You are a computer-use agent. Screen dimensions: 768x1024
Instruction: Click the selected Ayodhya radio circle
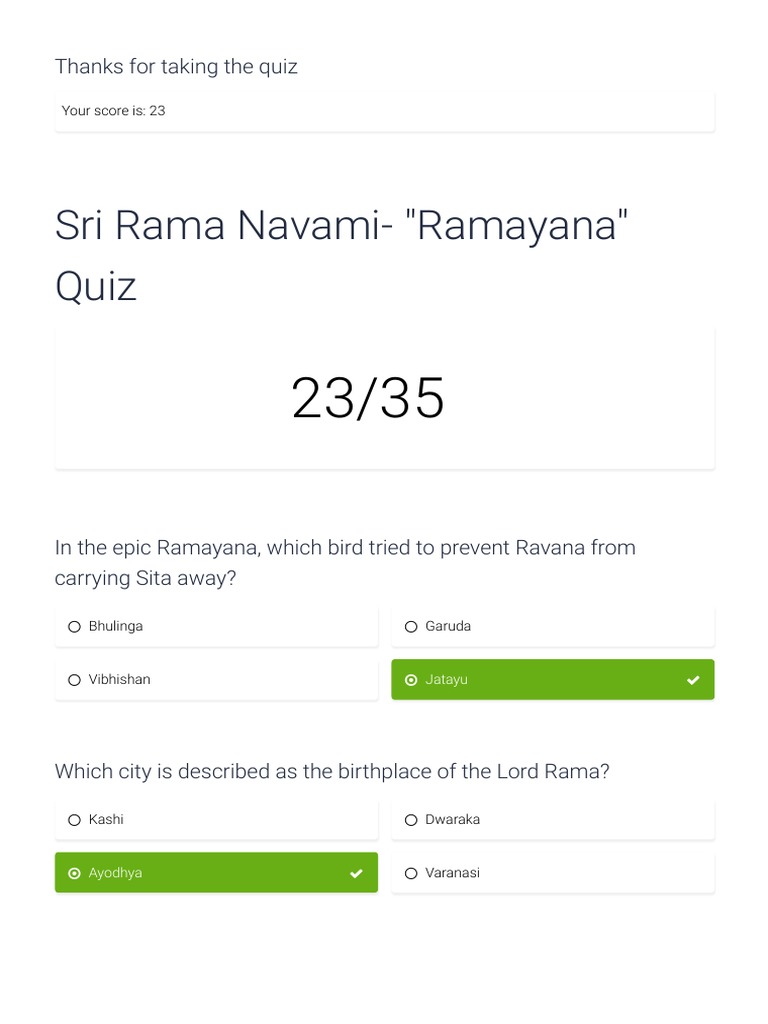tap(74, 873)
